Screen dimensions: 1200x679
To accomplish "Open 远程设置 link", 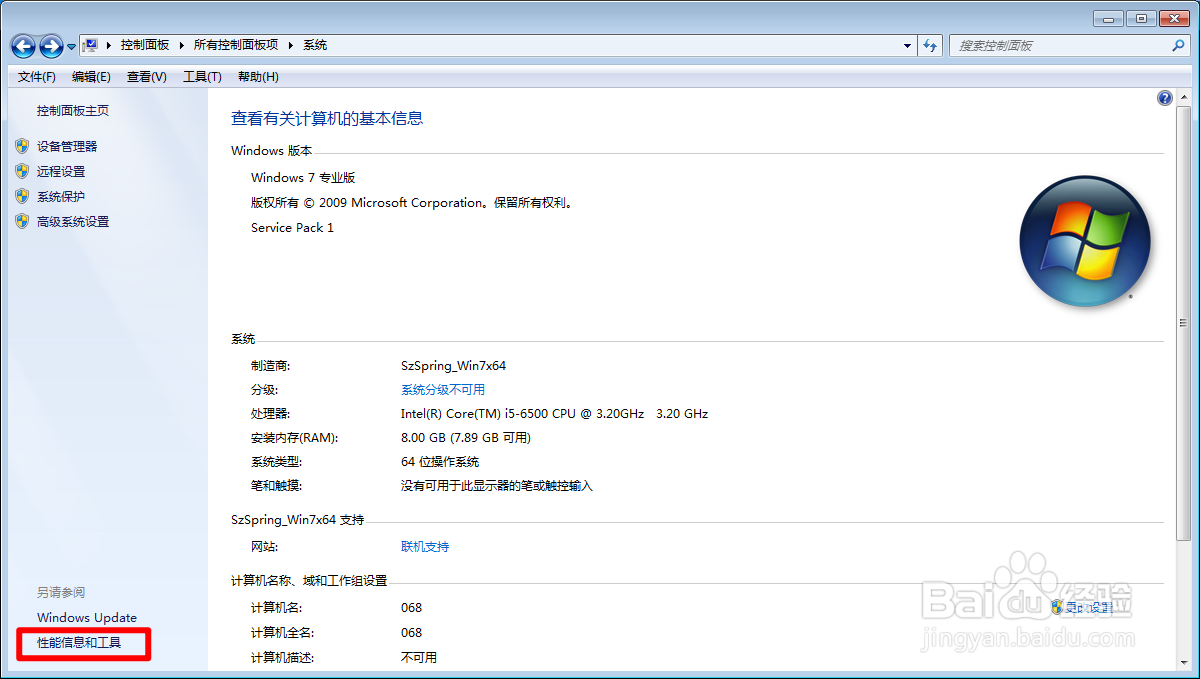I will coord(61,172).
